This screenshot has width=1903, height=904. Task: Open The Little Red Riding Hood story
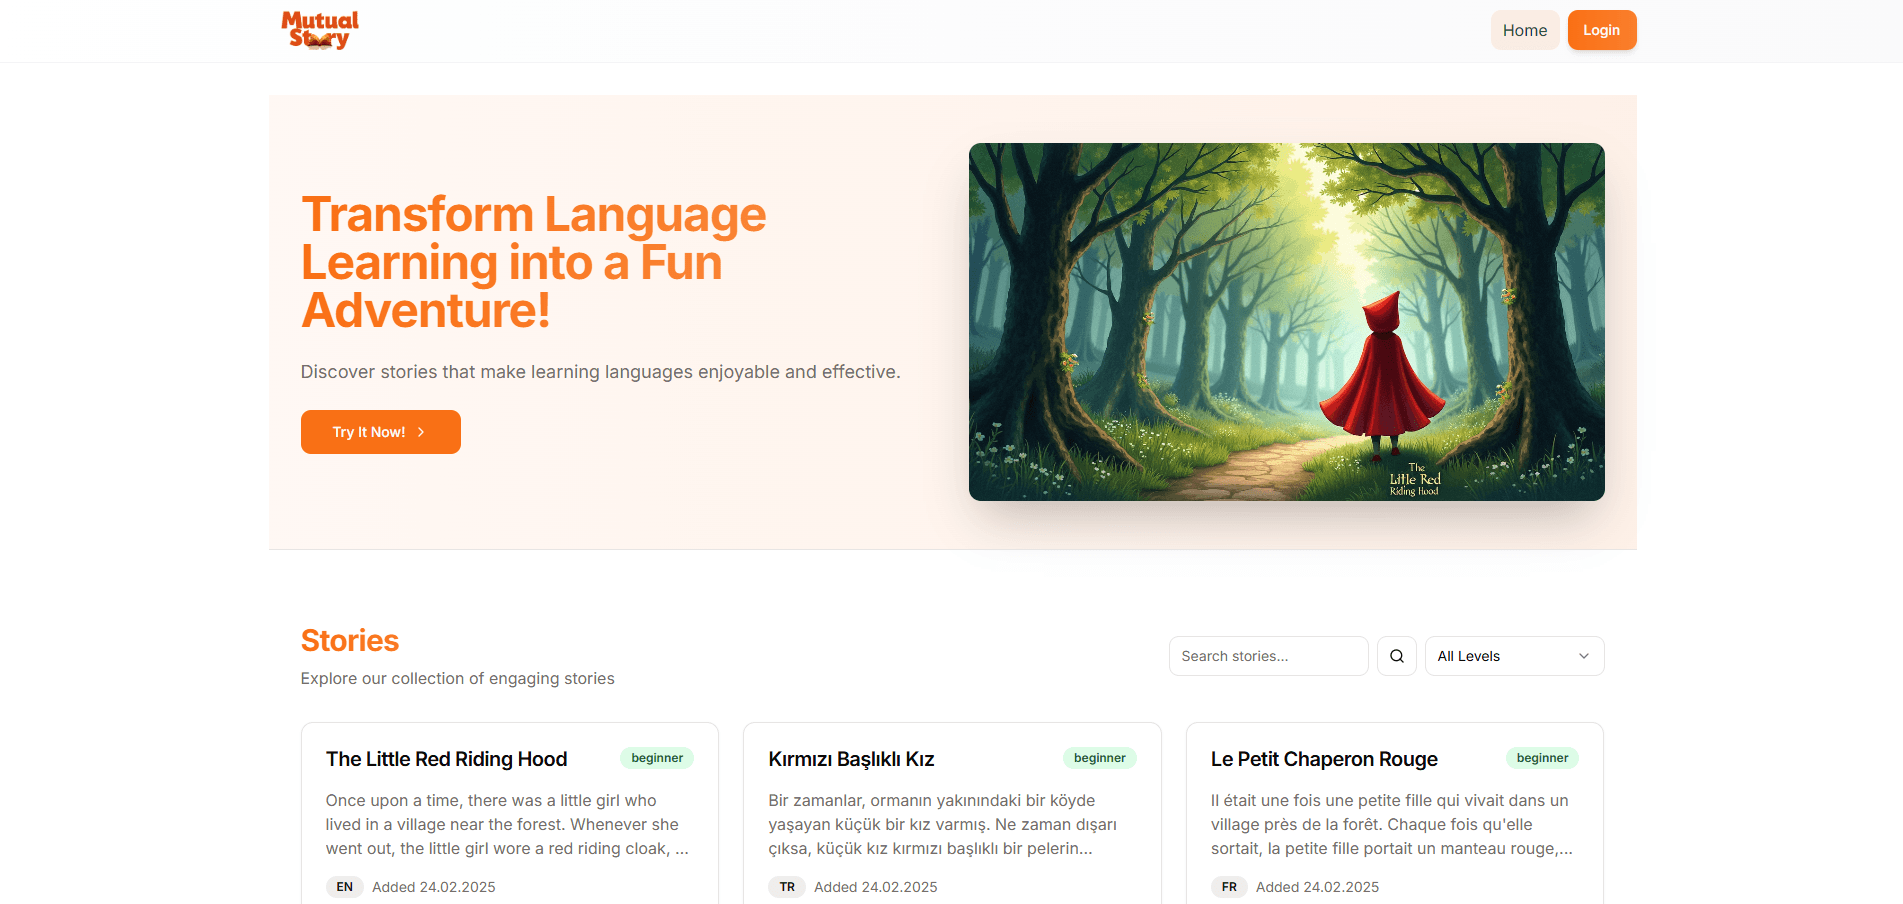446,759
